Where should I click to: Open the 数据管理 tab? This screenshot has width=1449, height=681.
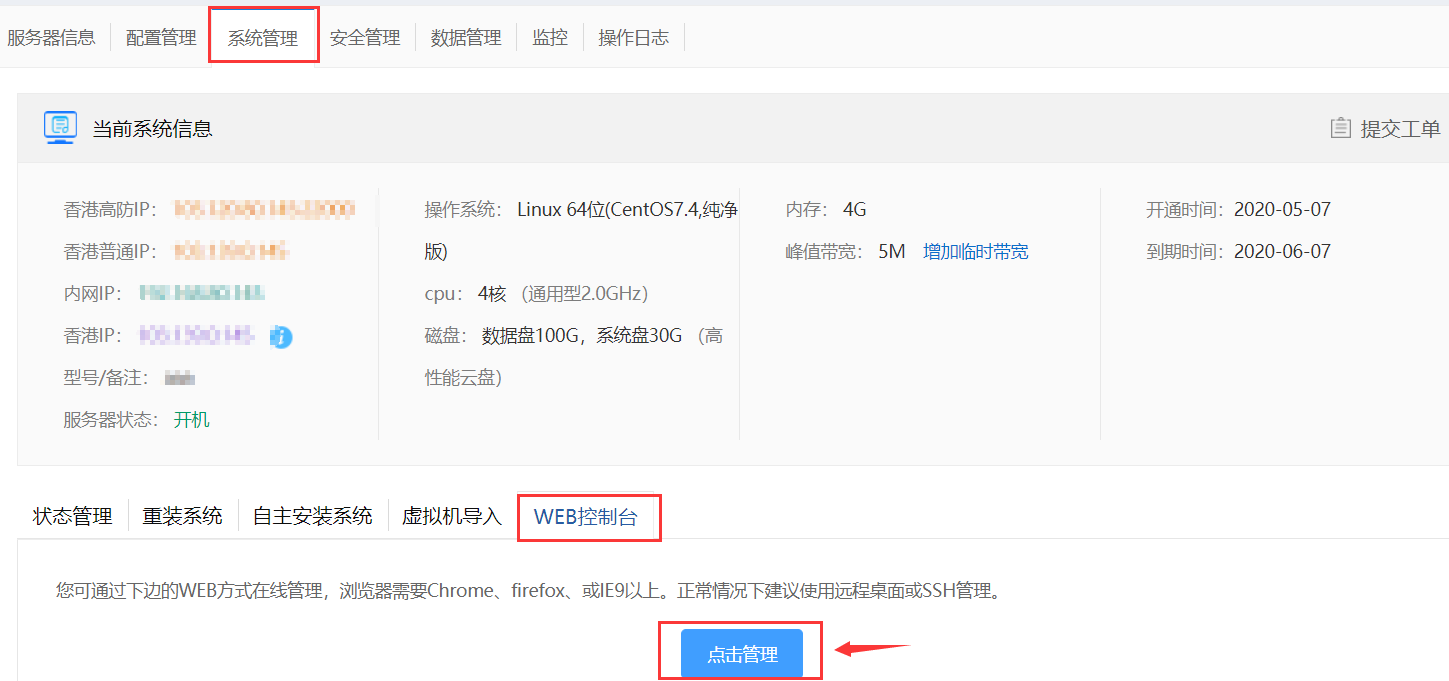tap(466, 38)
